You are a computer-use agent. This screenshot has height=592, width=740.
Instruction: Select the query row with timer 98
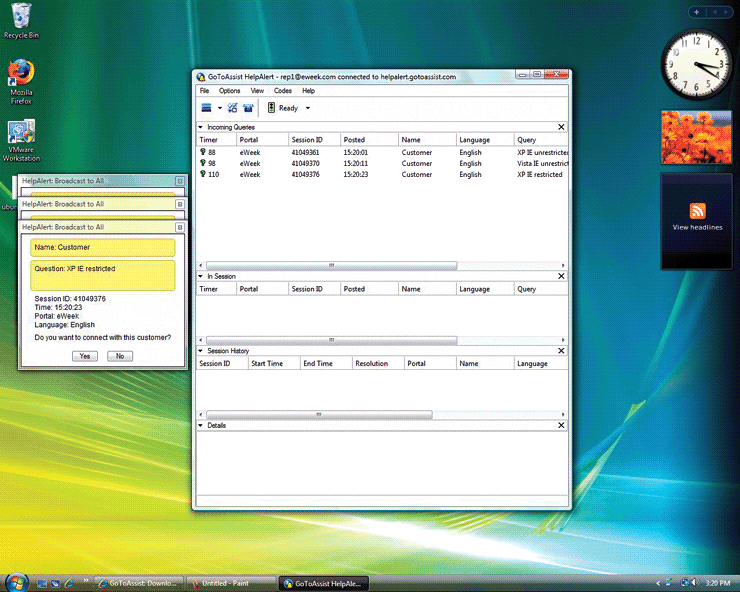382,163
